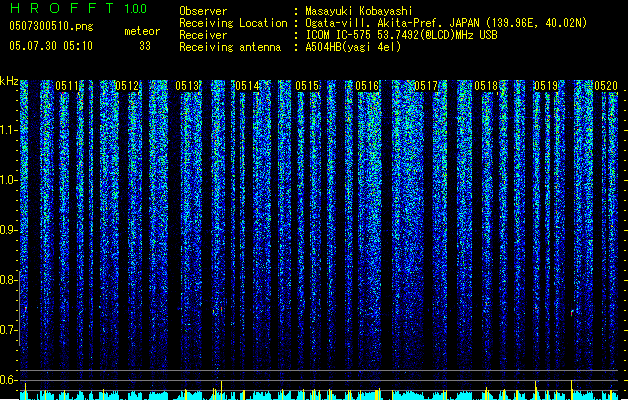Screen dimensions: 629x400
Task: Click the 1.0 kHz axis tick label
Action: coord(8,180)
